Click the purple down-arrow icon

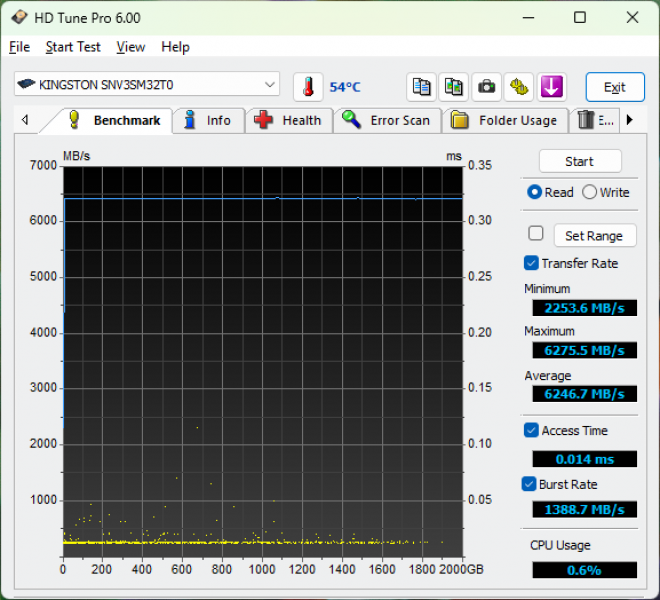[x=551, y=87]
